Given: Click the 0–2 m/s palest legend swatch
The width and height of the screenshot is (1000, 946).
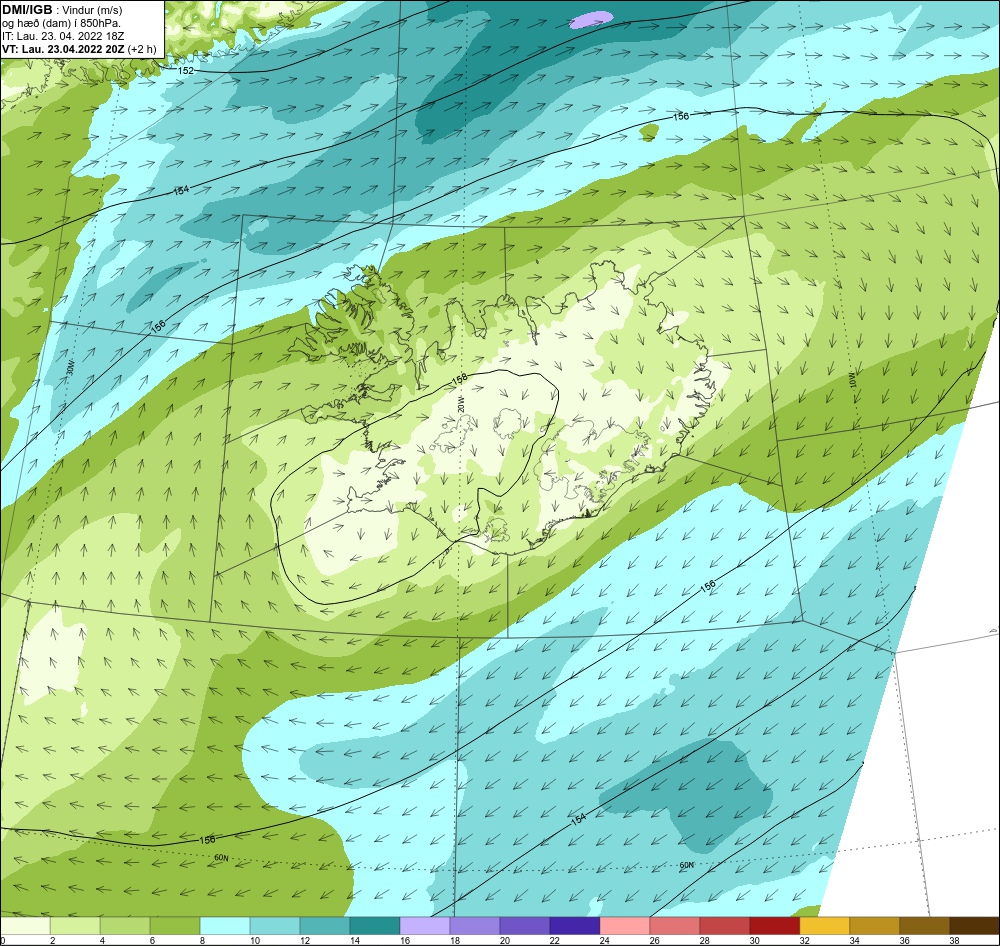Looking at the screenshot, I should (25, 926).
